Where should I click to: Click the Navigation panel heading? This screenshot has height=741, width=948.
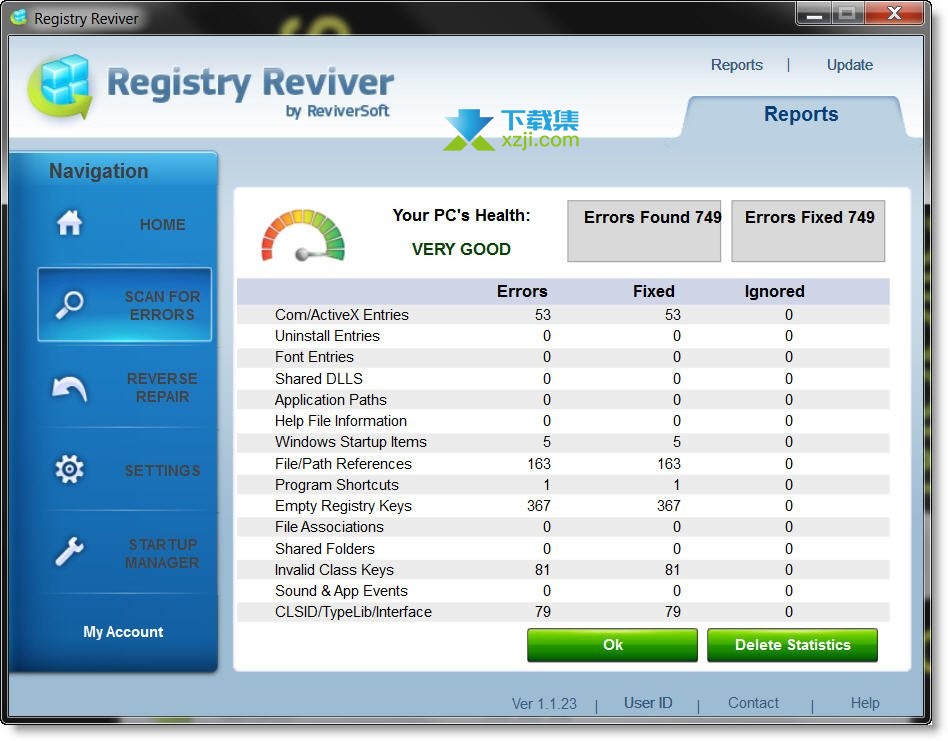pos(99,171)
